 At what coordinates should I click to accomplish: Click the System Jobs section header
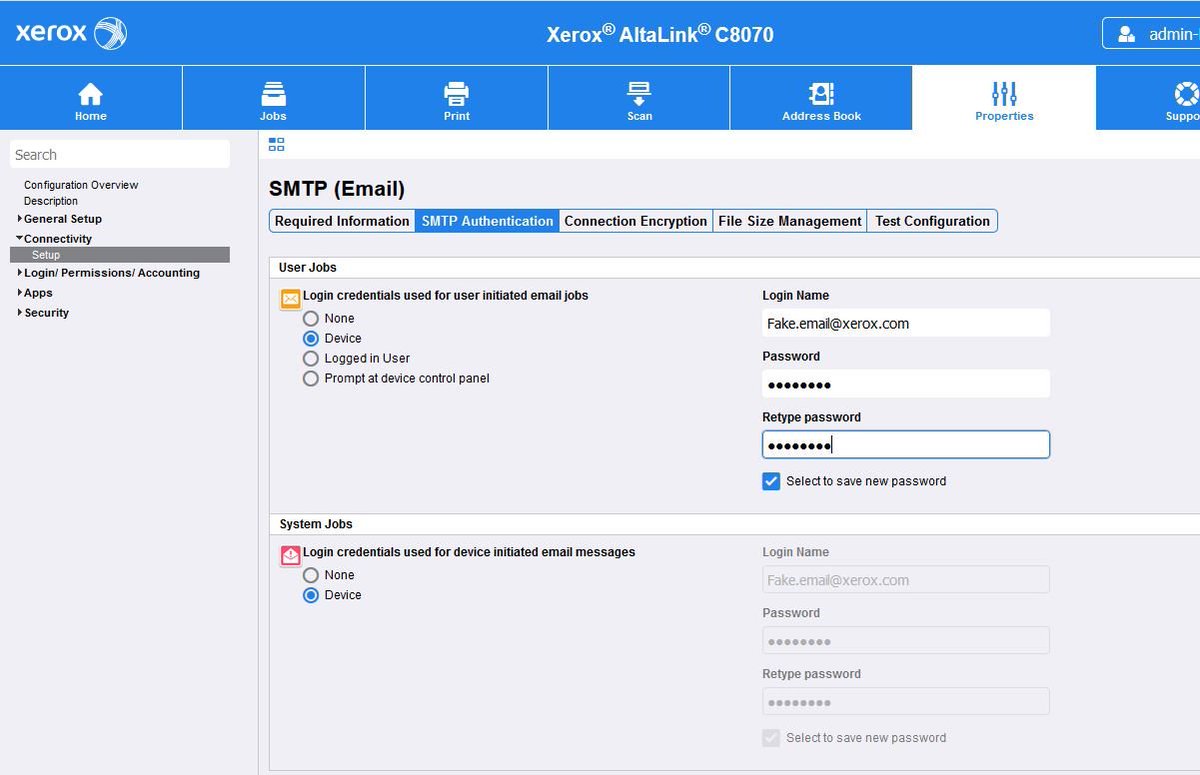click(316, 524)
